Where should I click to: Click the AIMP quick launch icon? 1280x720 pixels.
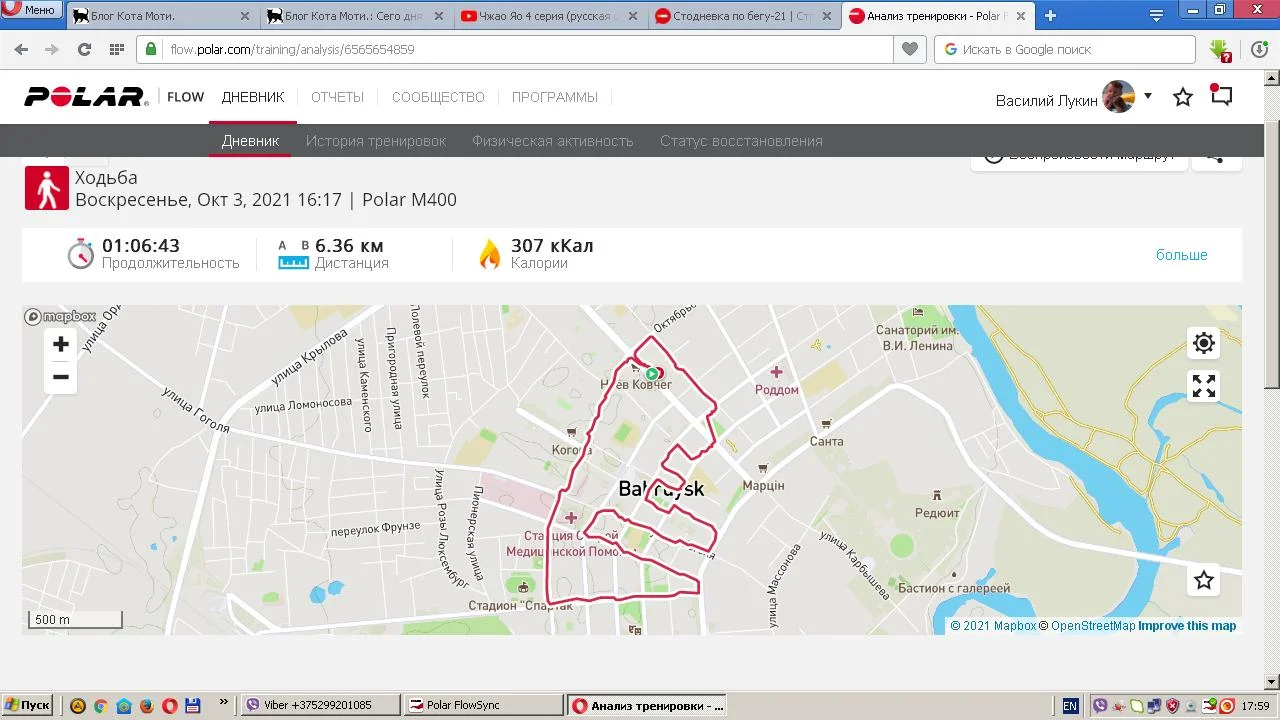pyautogui.click(x=77, y=705)
